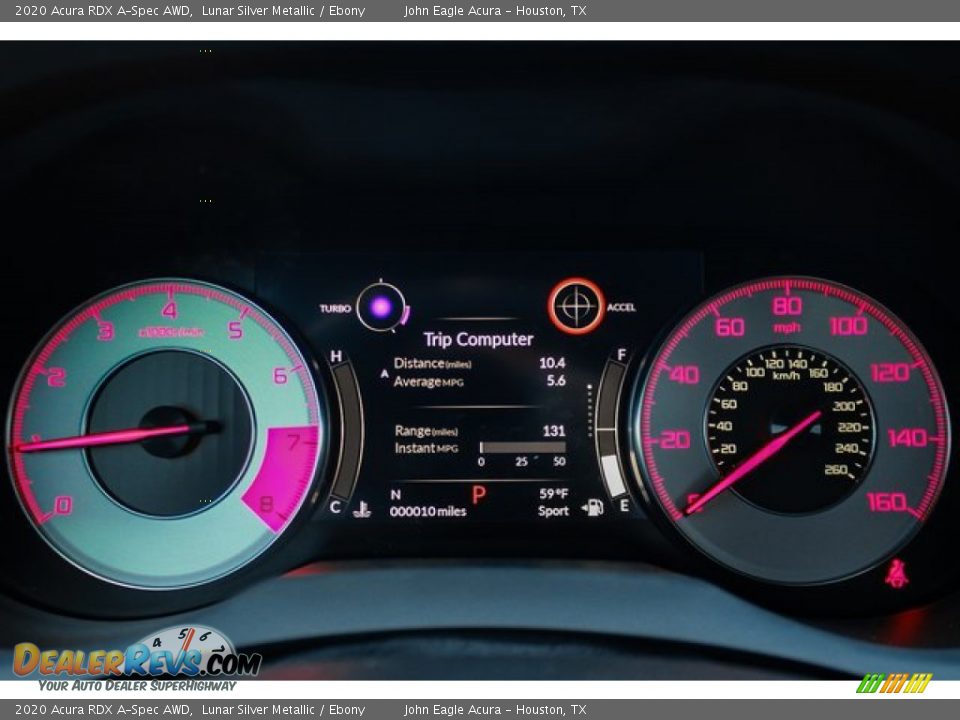Click the red seatbelt warning indicator
Screen dimensions: 960x720
[x=896, y=574]
